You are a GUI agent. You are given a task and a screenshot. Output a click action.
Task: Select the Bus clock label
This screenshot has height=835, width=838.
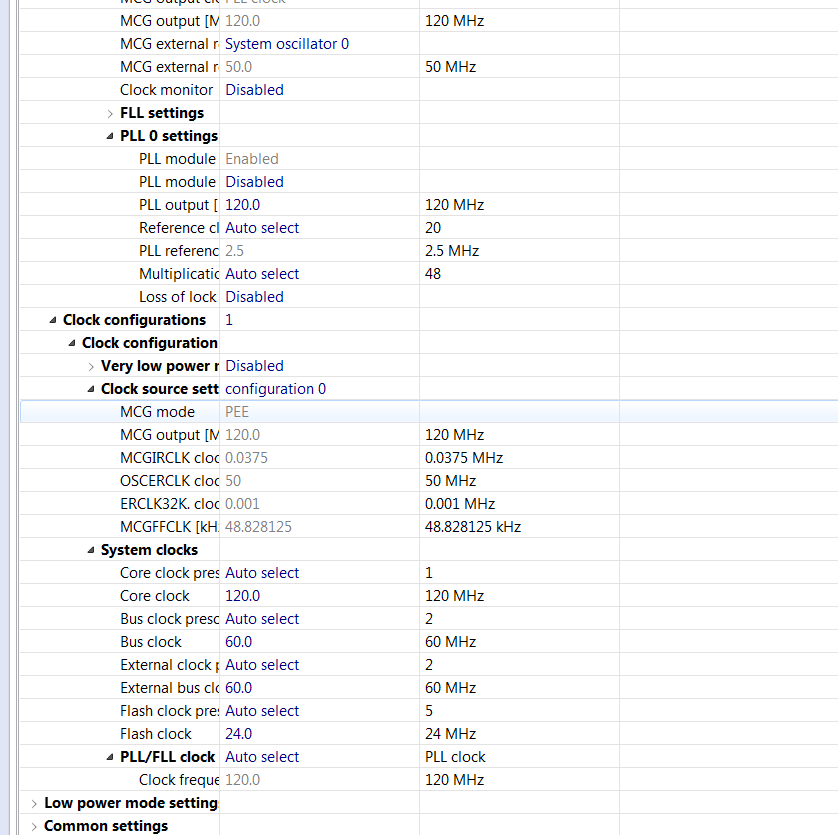151,641
